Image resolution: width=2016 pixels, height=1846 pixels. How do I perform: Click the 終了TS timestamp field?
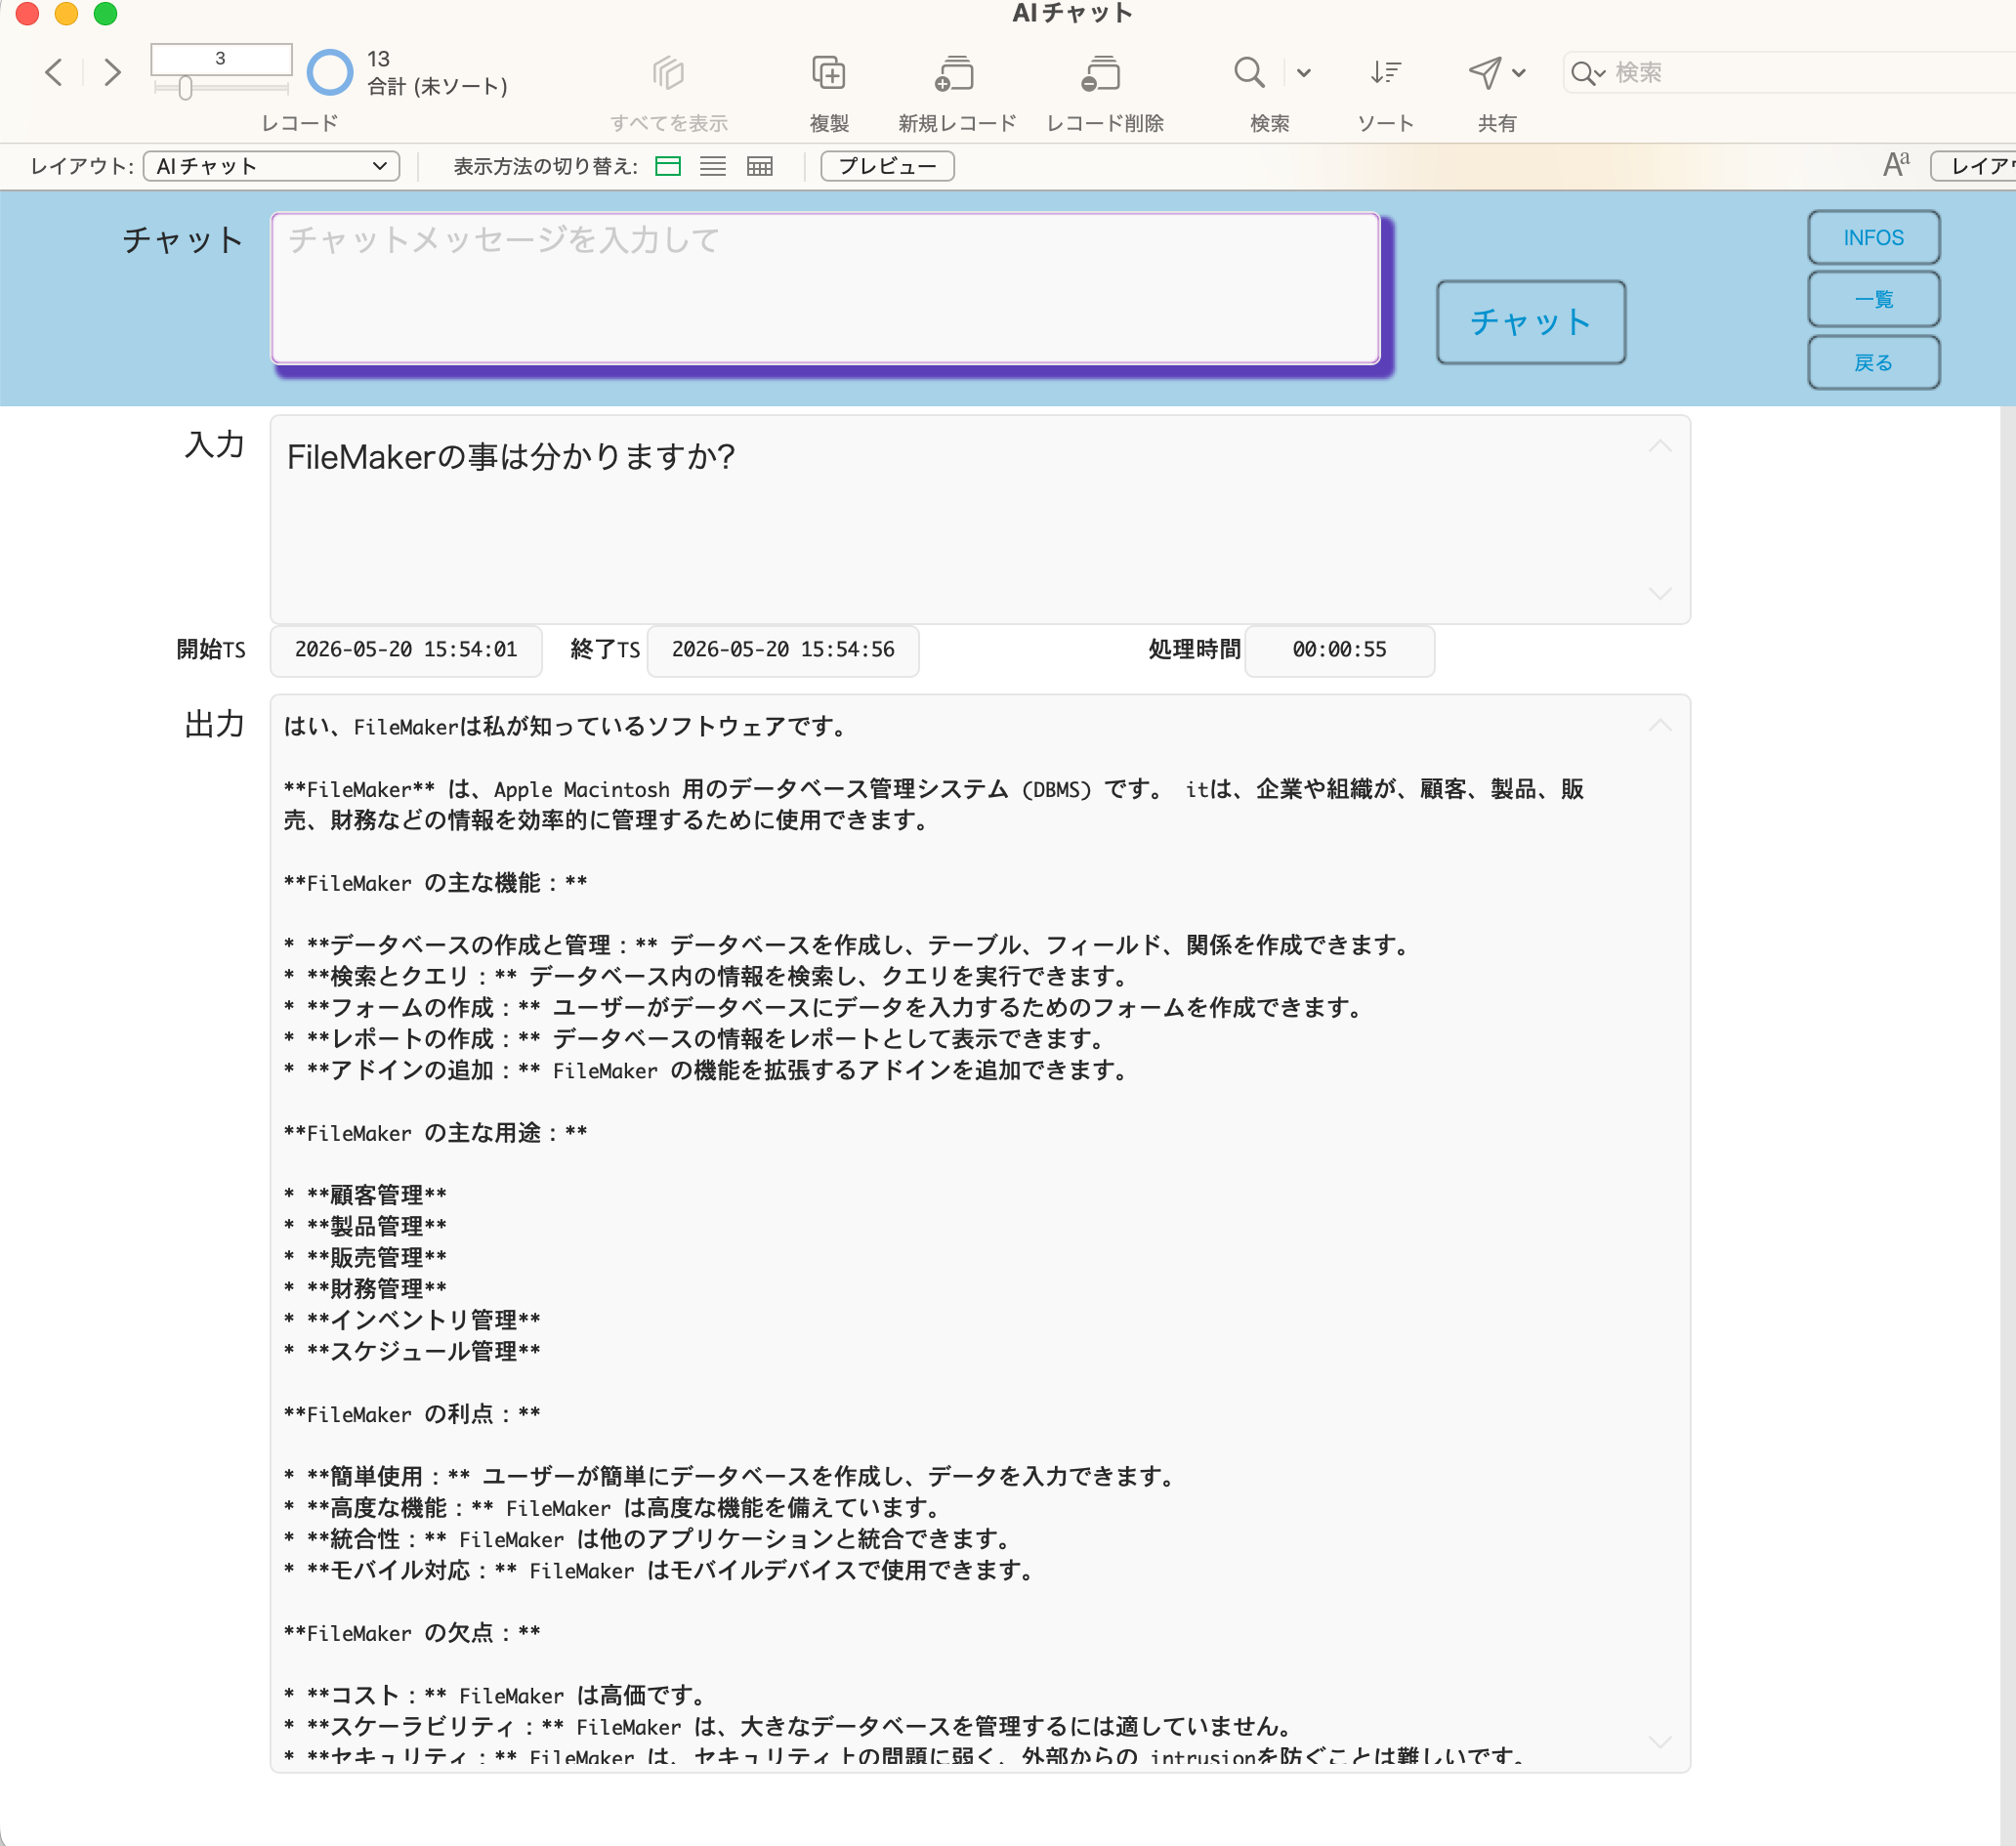pyautogui.click(x=783, y=650)
